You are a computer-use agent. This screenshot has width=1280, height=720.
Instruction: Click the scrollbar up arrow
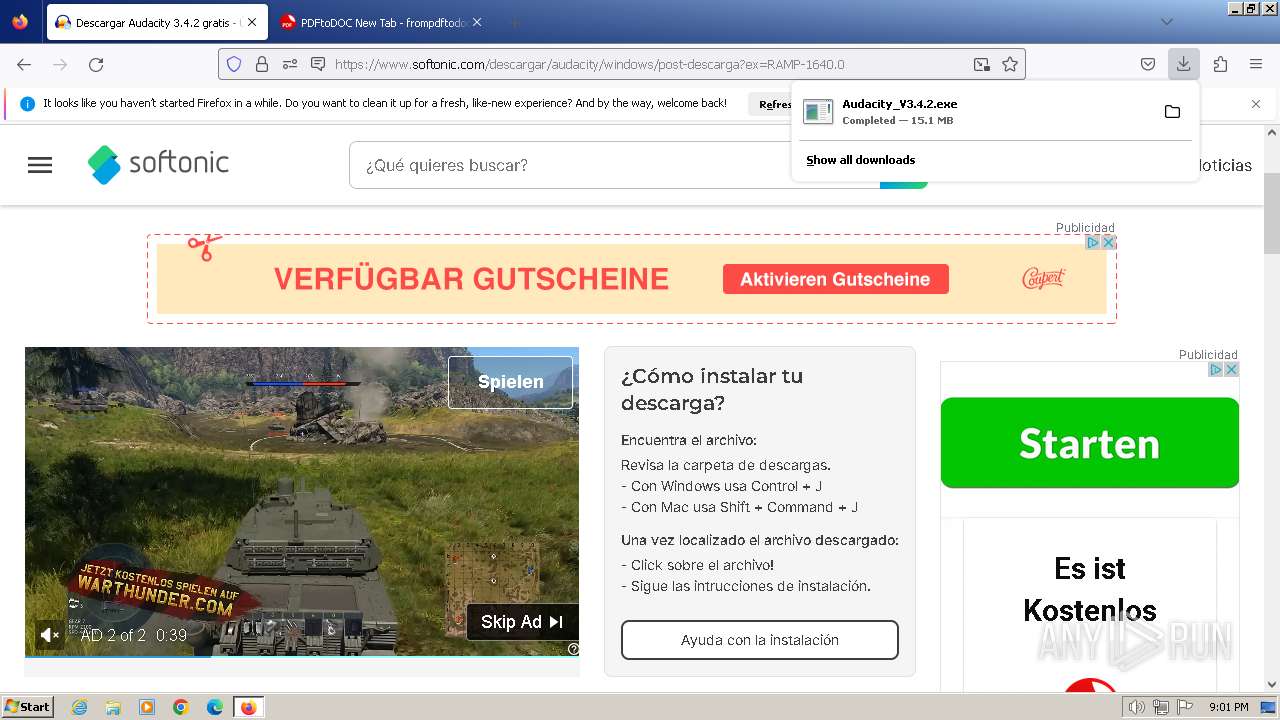tap(1271, 131)
